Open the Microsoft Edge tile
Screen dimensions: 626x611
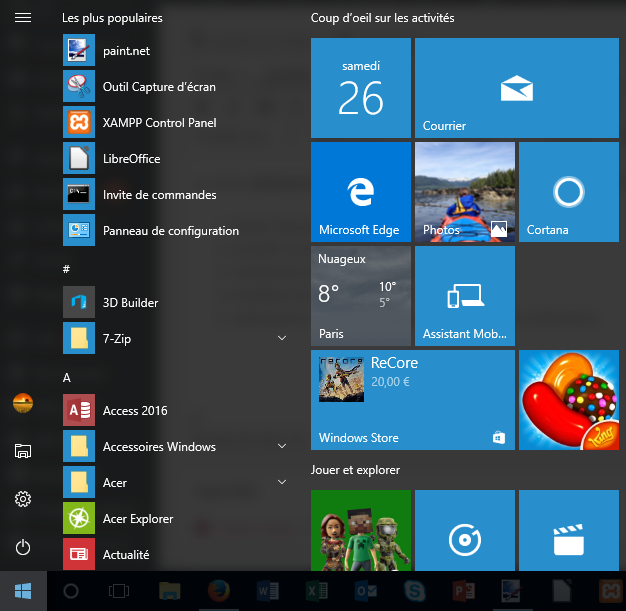(361, 192)
